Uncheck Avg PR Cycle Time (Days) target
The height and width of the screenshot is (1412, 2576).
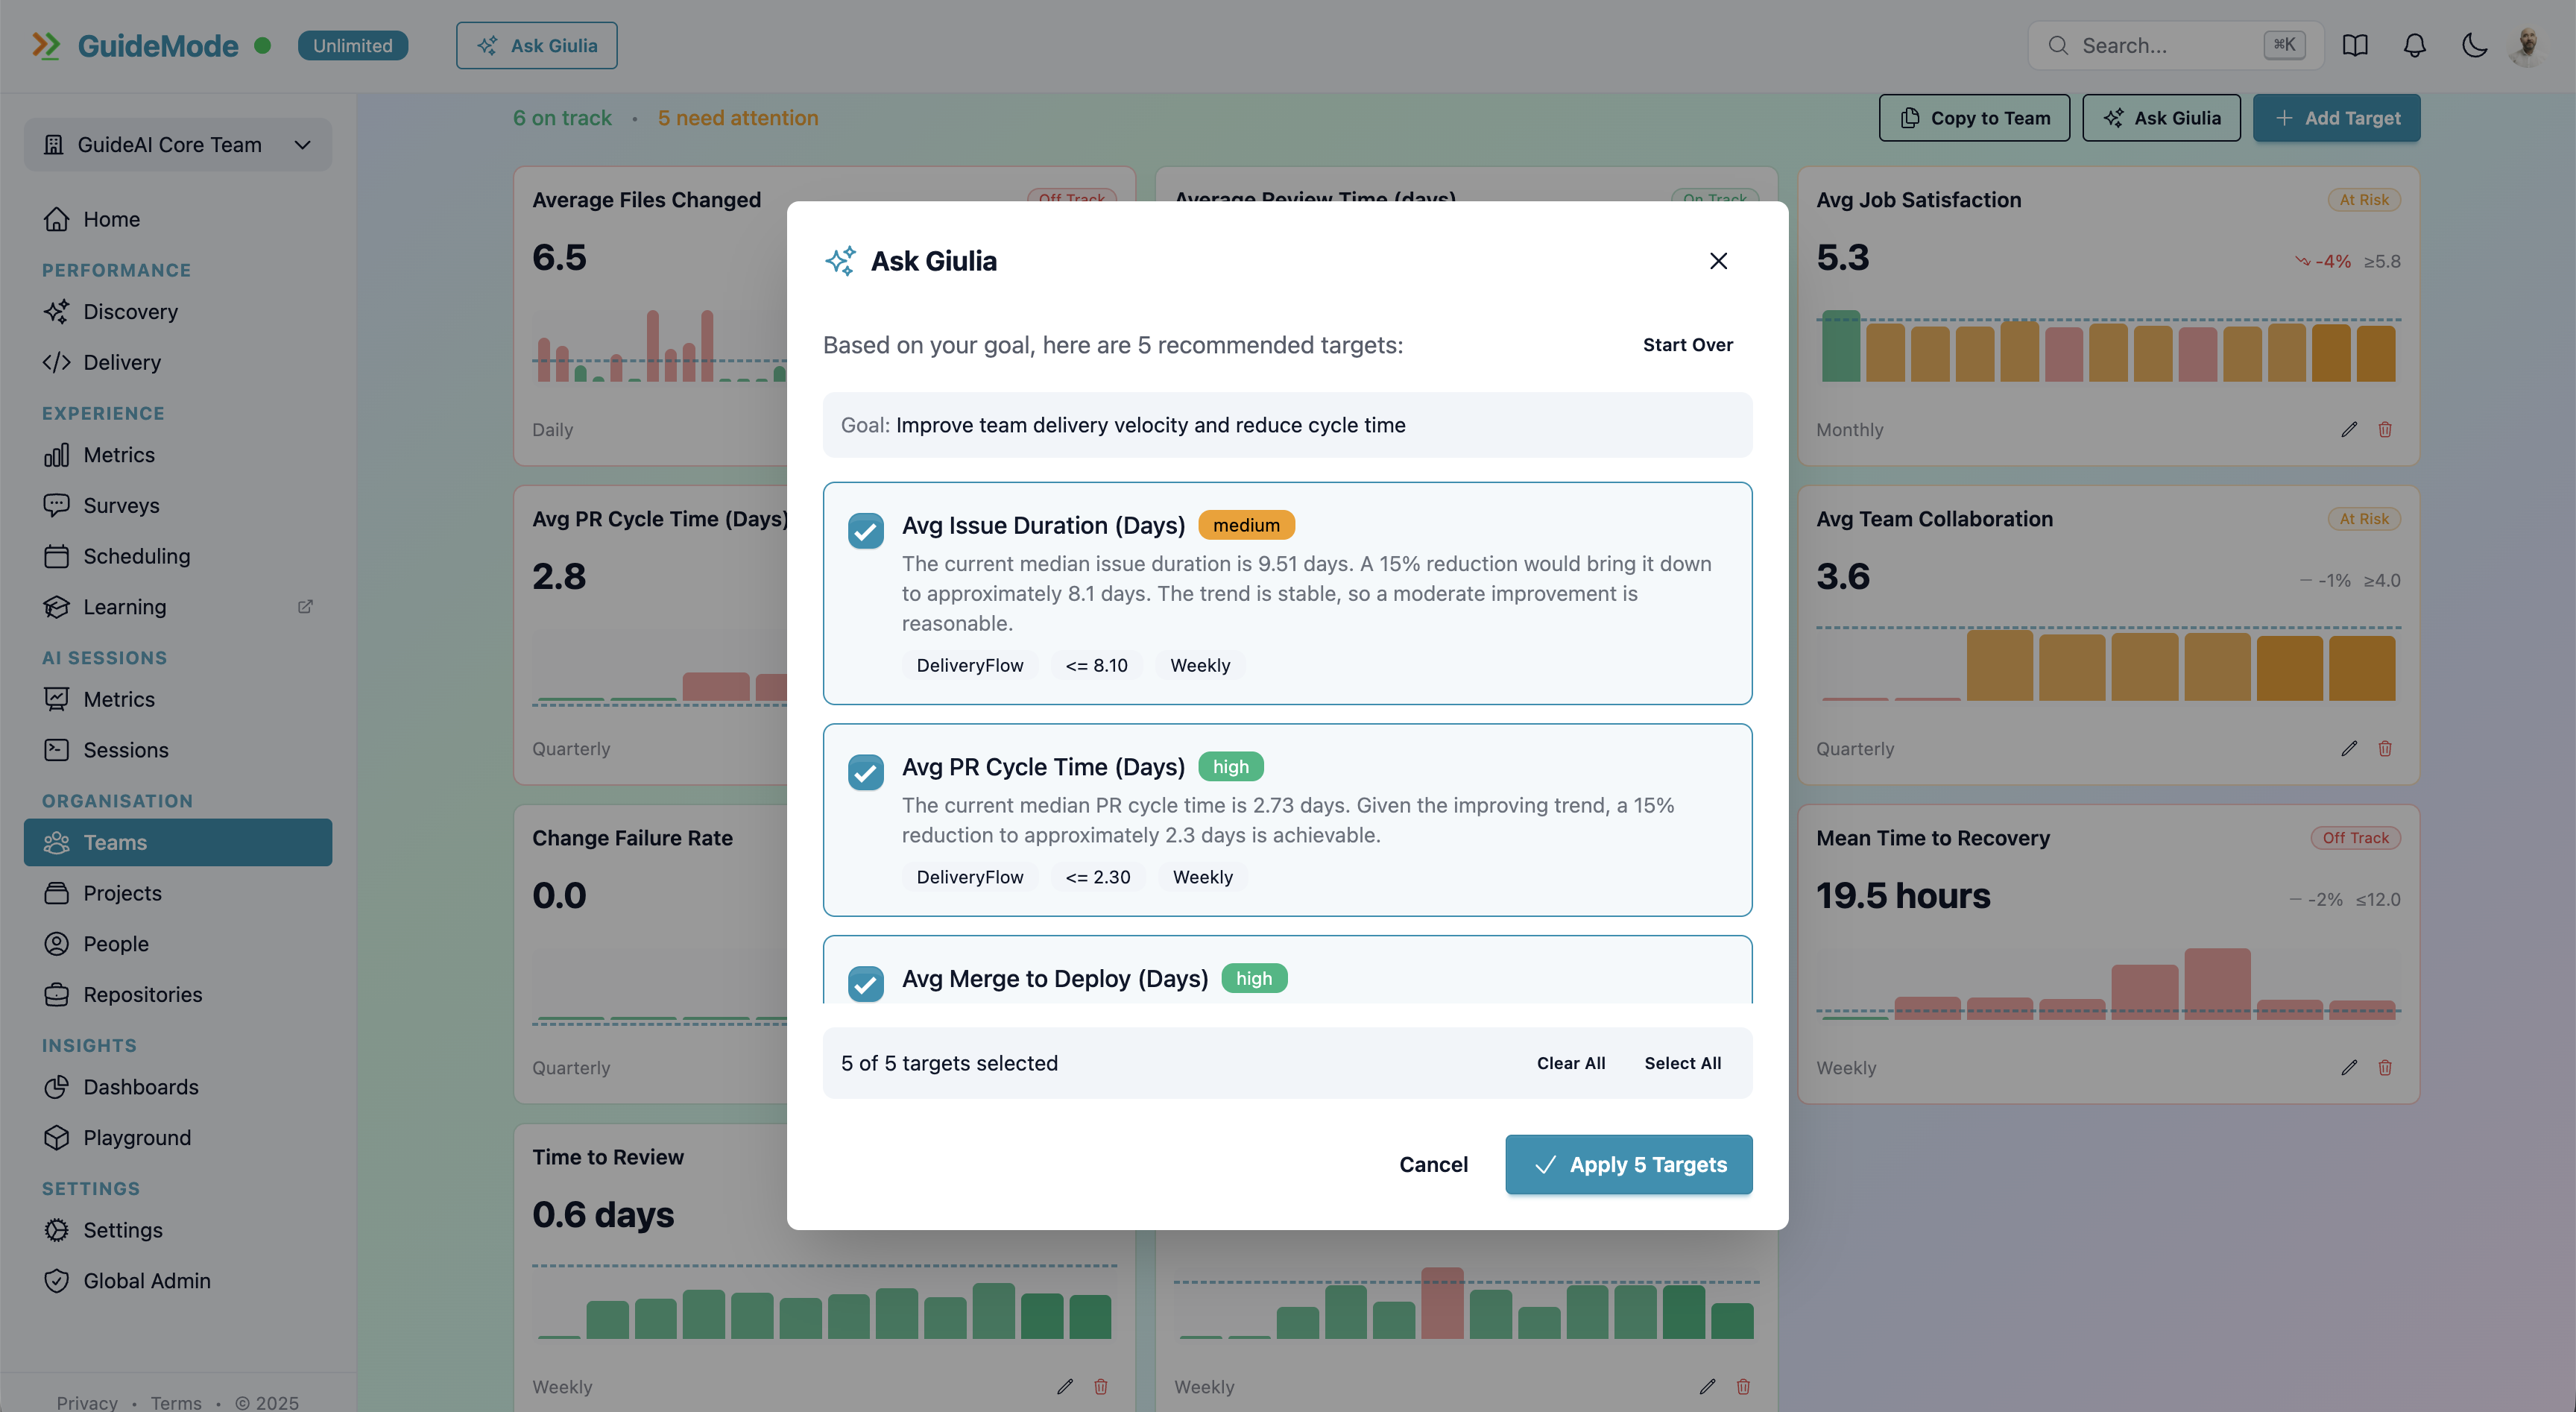click(865, 771)
